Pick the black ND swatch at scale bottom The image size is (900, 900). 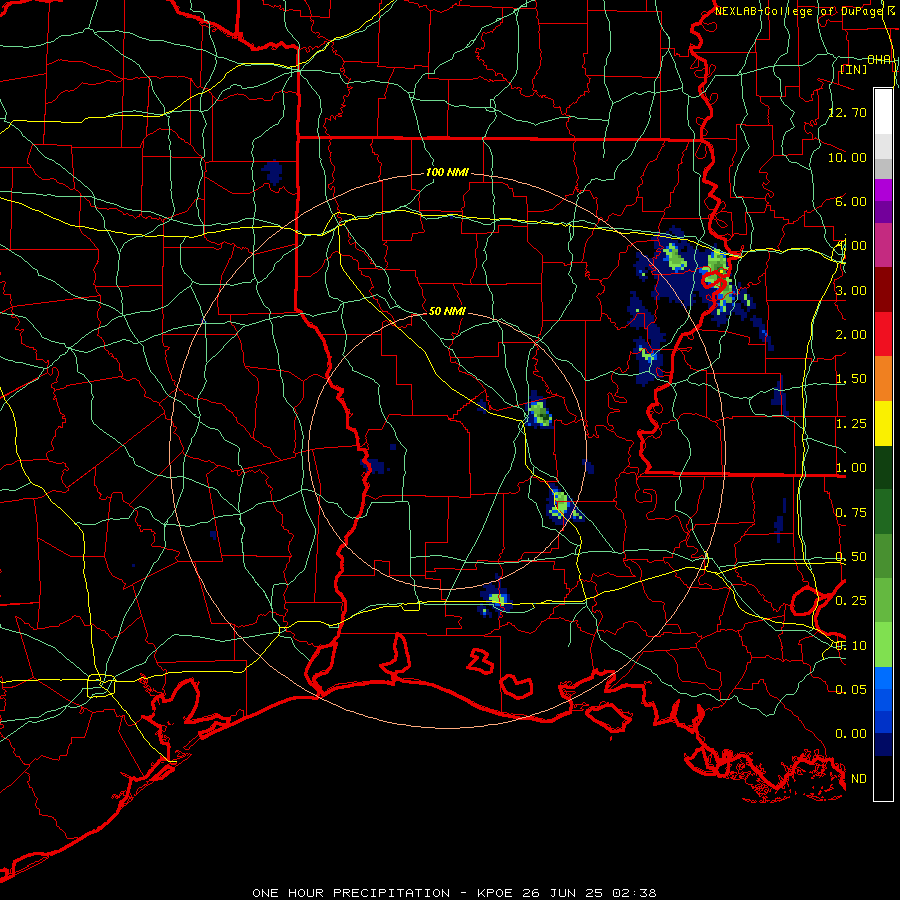tap(883, 778)
